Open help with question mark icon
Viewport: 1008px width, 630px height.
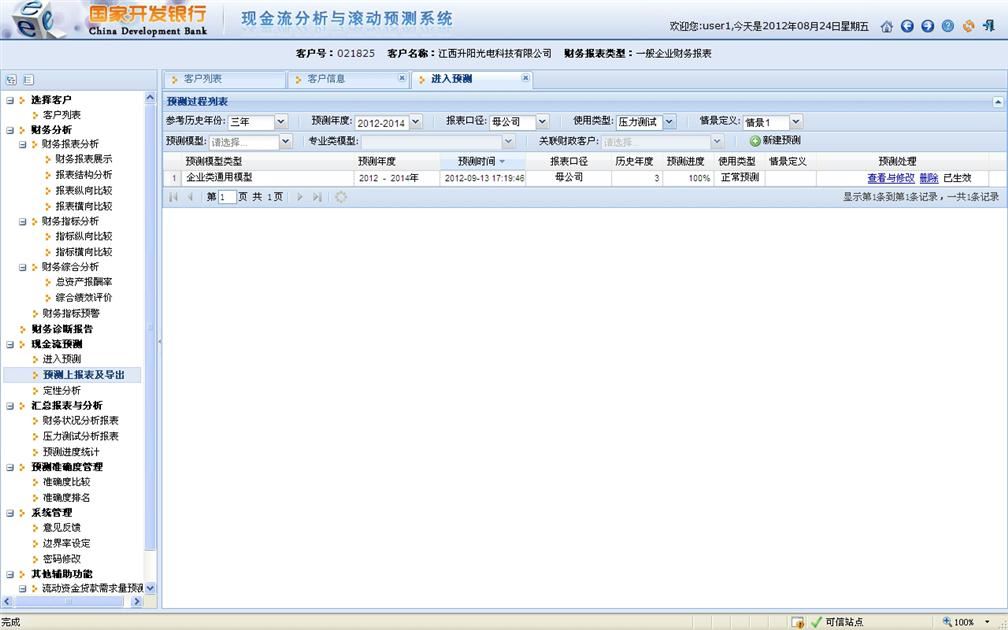point(948,26)
